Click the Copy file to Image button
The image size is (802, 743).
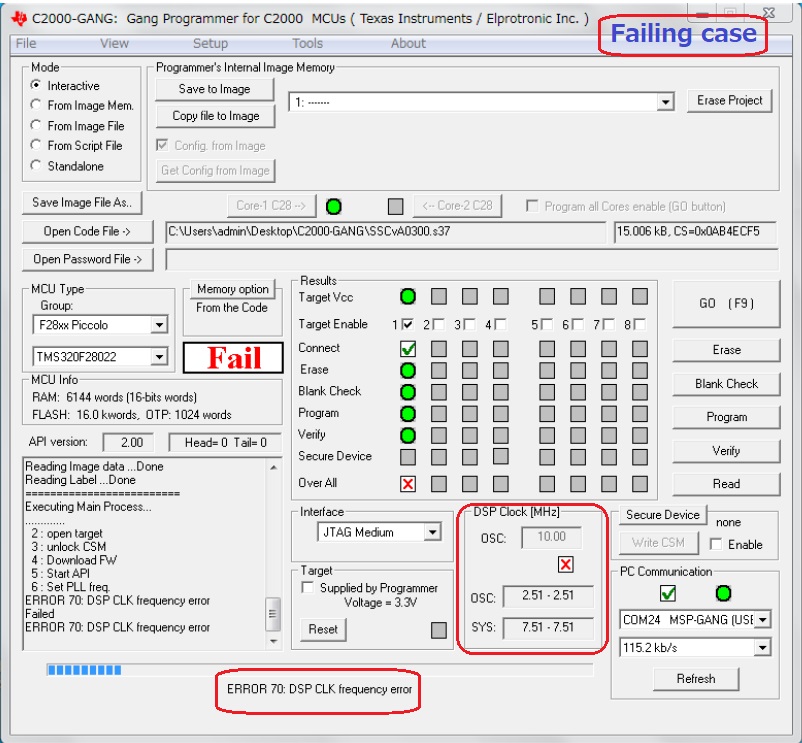click(215, 116)
